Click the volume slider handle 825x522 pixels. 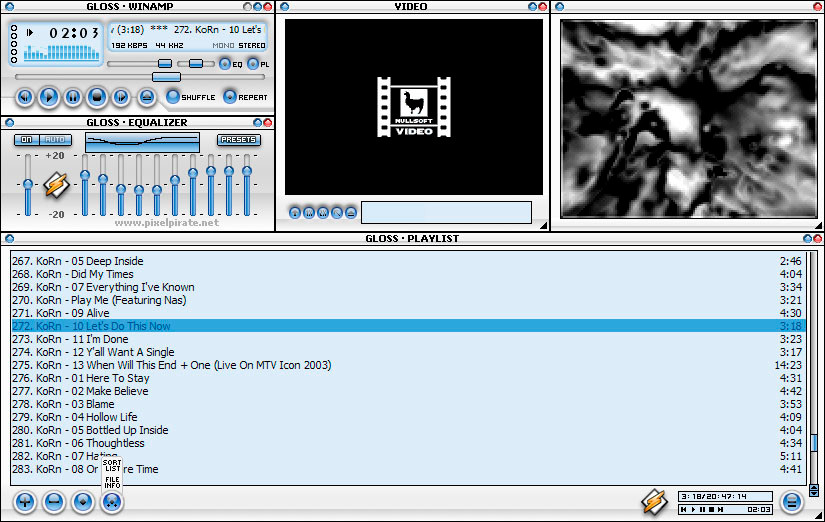coord(165,64)
